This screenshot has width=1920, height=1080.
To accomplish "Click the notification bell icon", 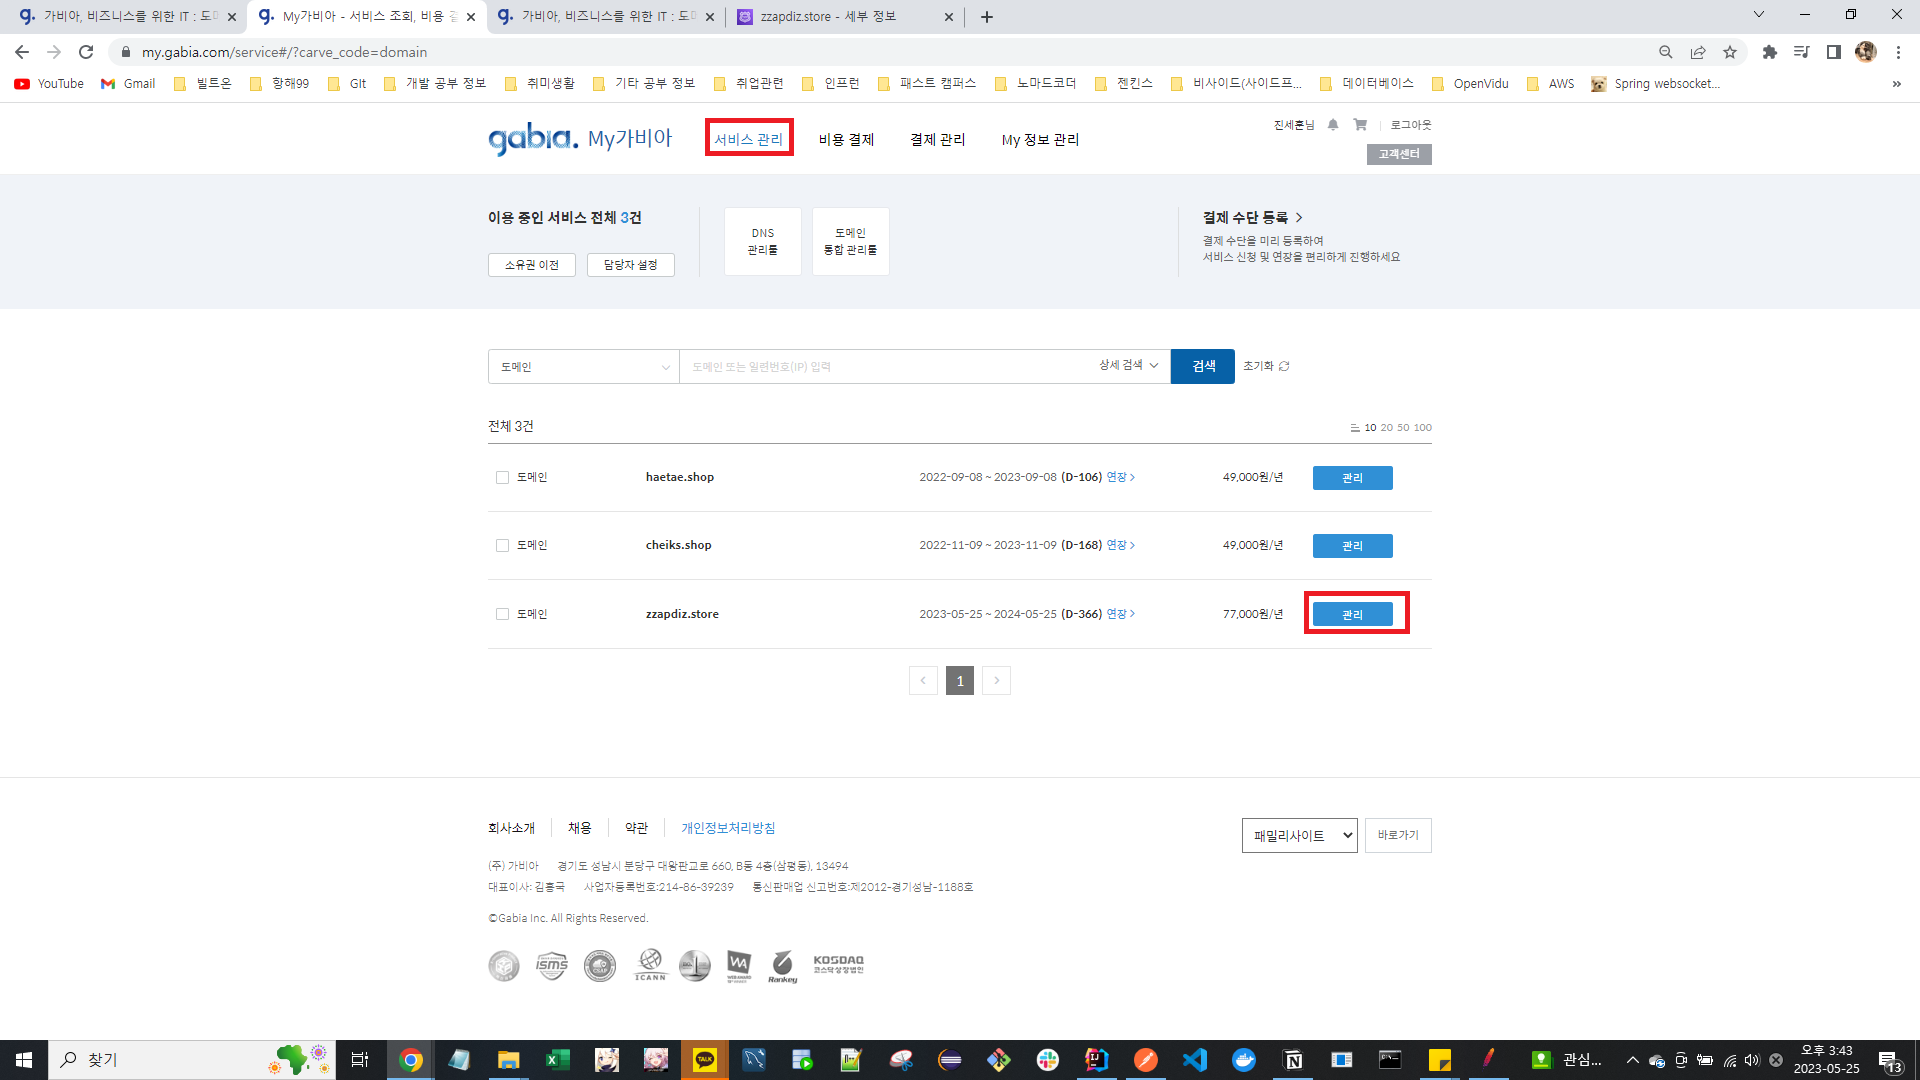I will pyautogui.click(x=1333, y=125).
